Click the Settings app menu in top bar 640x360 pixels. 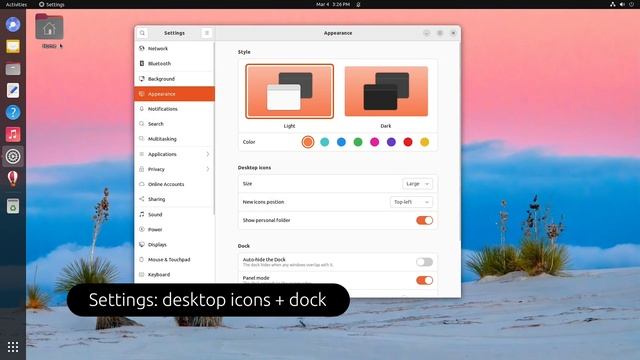[52, 4]
